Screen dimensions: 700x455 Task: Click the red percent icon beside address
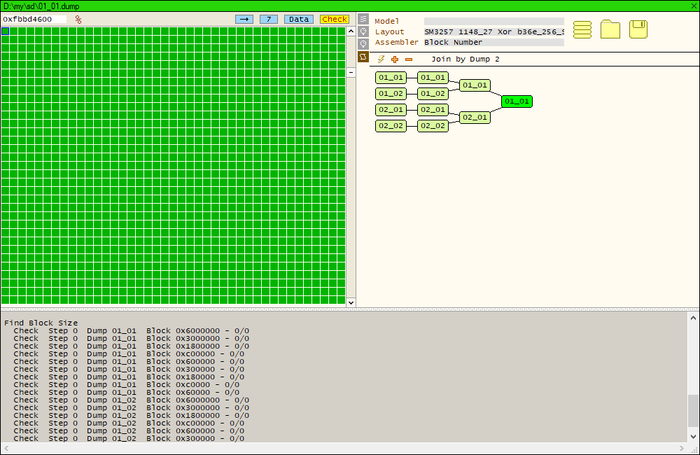[78, 19]
